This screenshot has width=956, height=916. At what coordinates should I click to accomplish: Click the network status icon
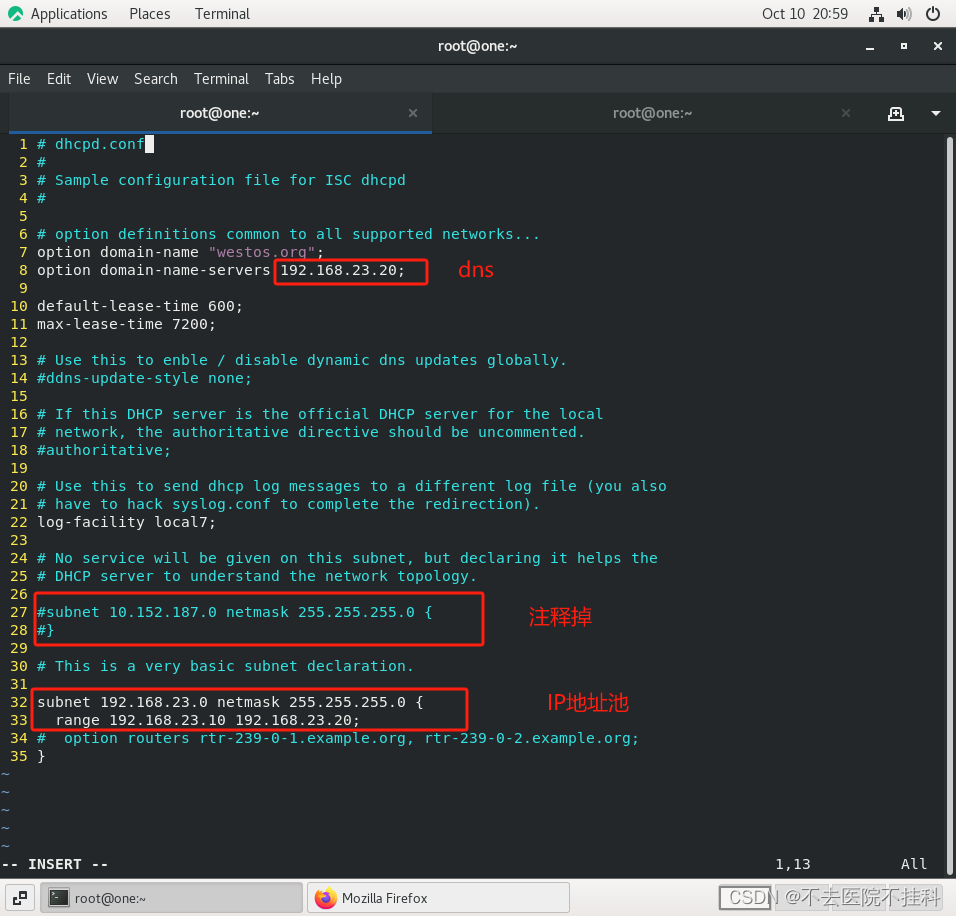(875, 13)
